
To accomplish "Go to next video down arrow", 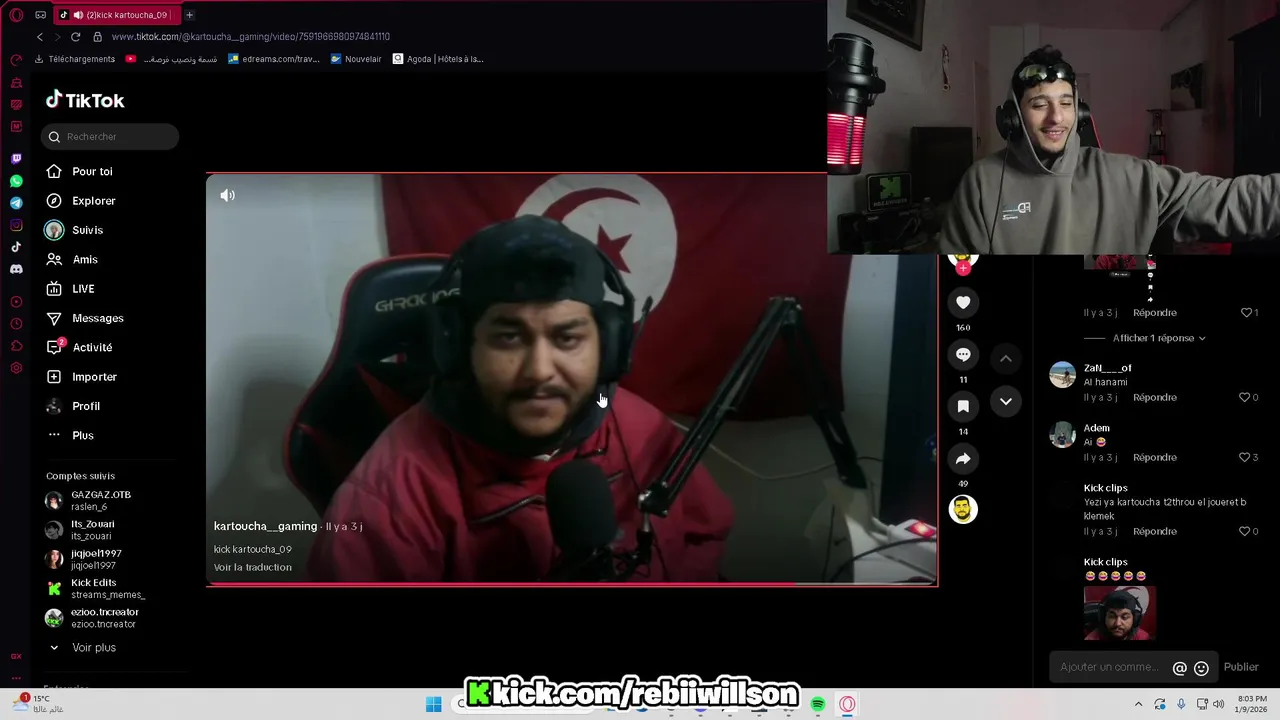I will pos(1006,401).
